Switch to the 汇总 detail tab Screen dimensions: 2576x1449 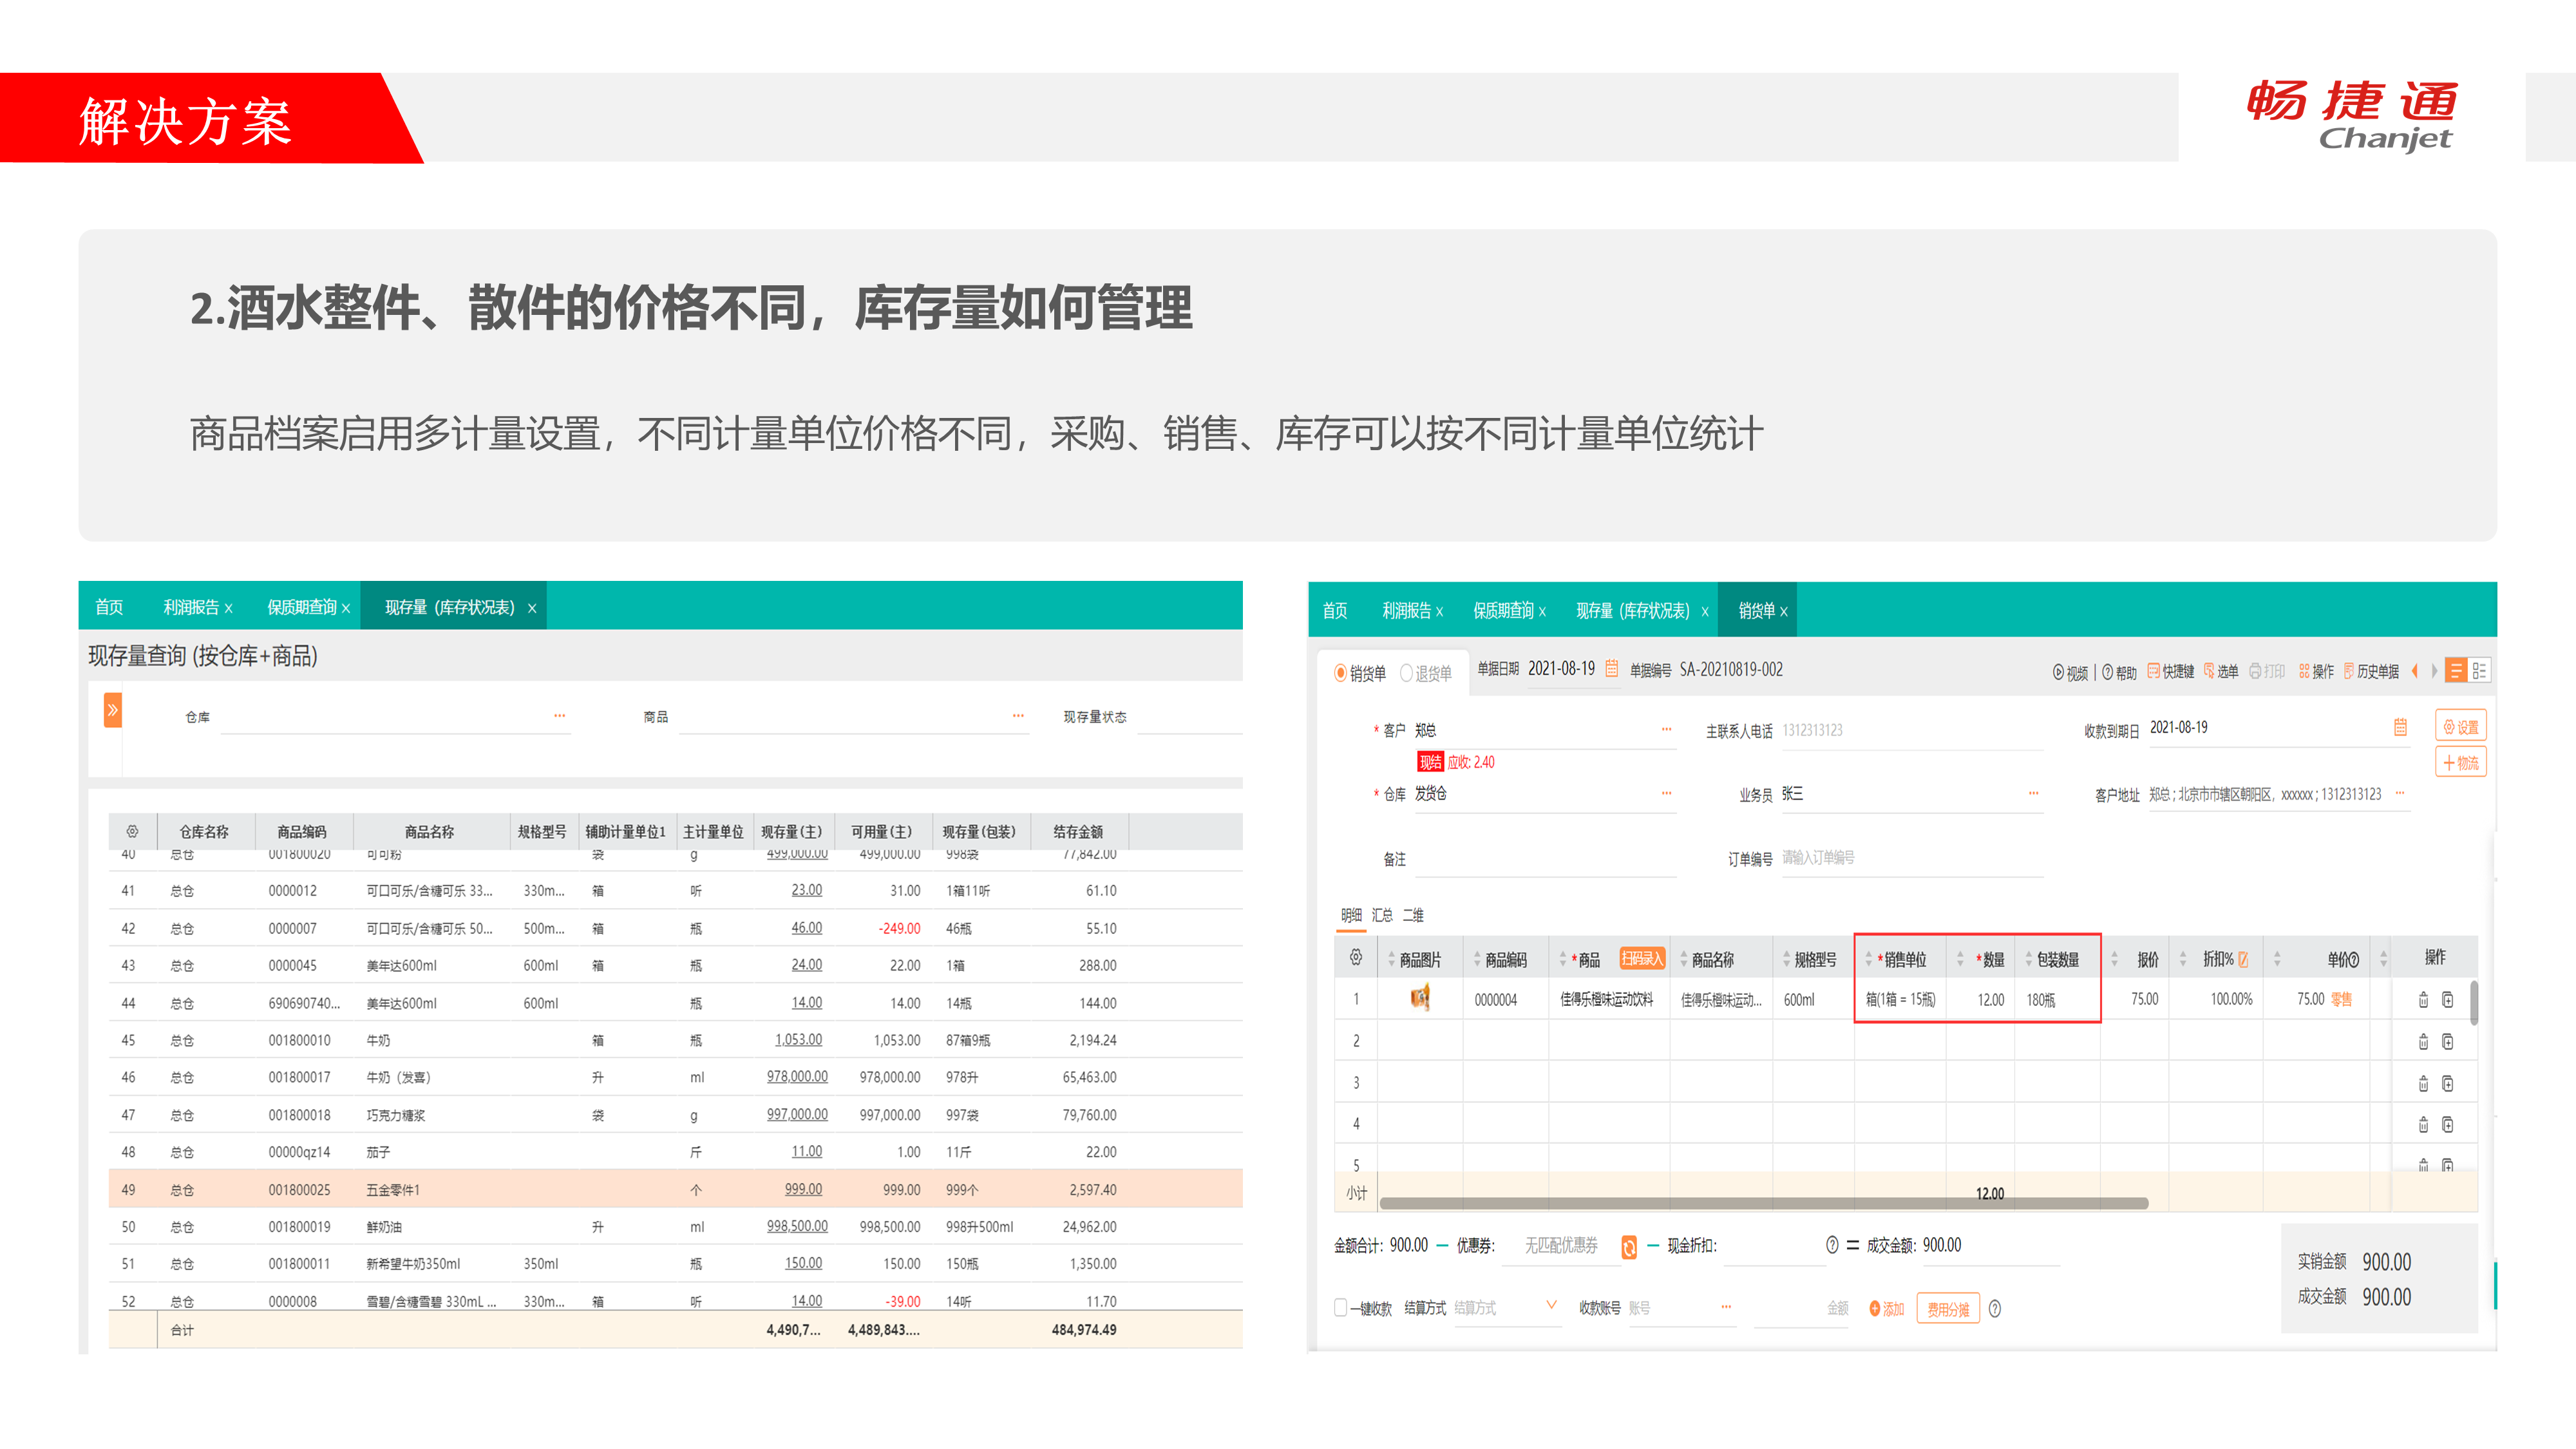click(x=1382, y=915)
